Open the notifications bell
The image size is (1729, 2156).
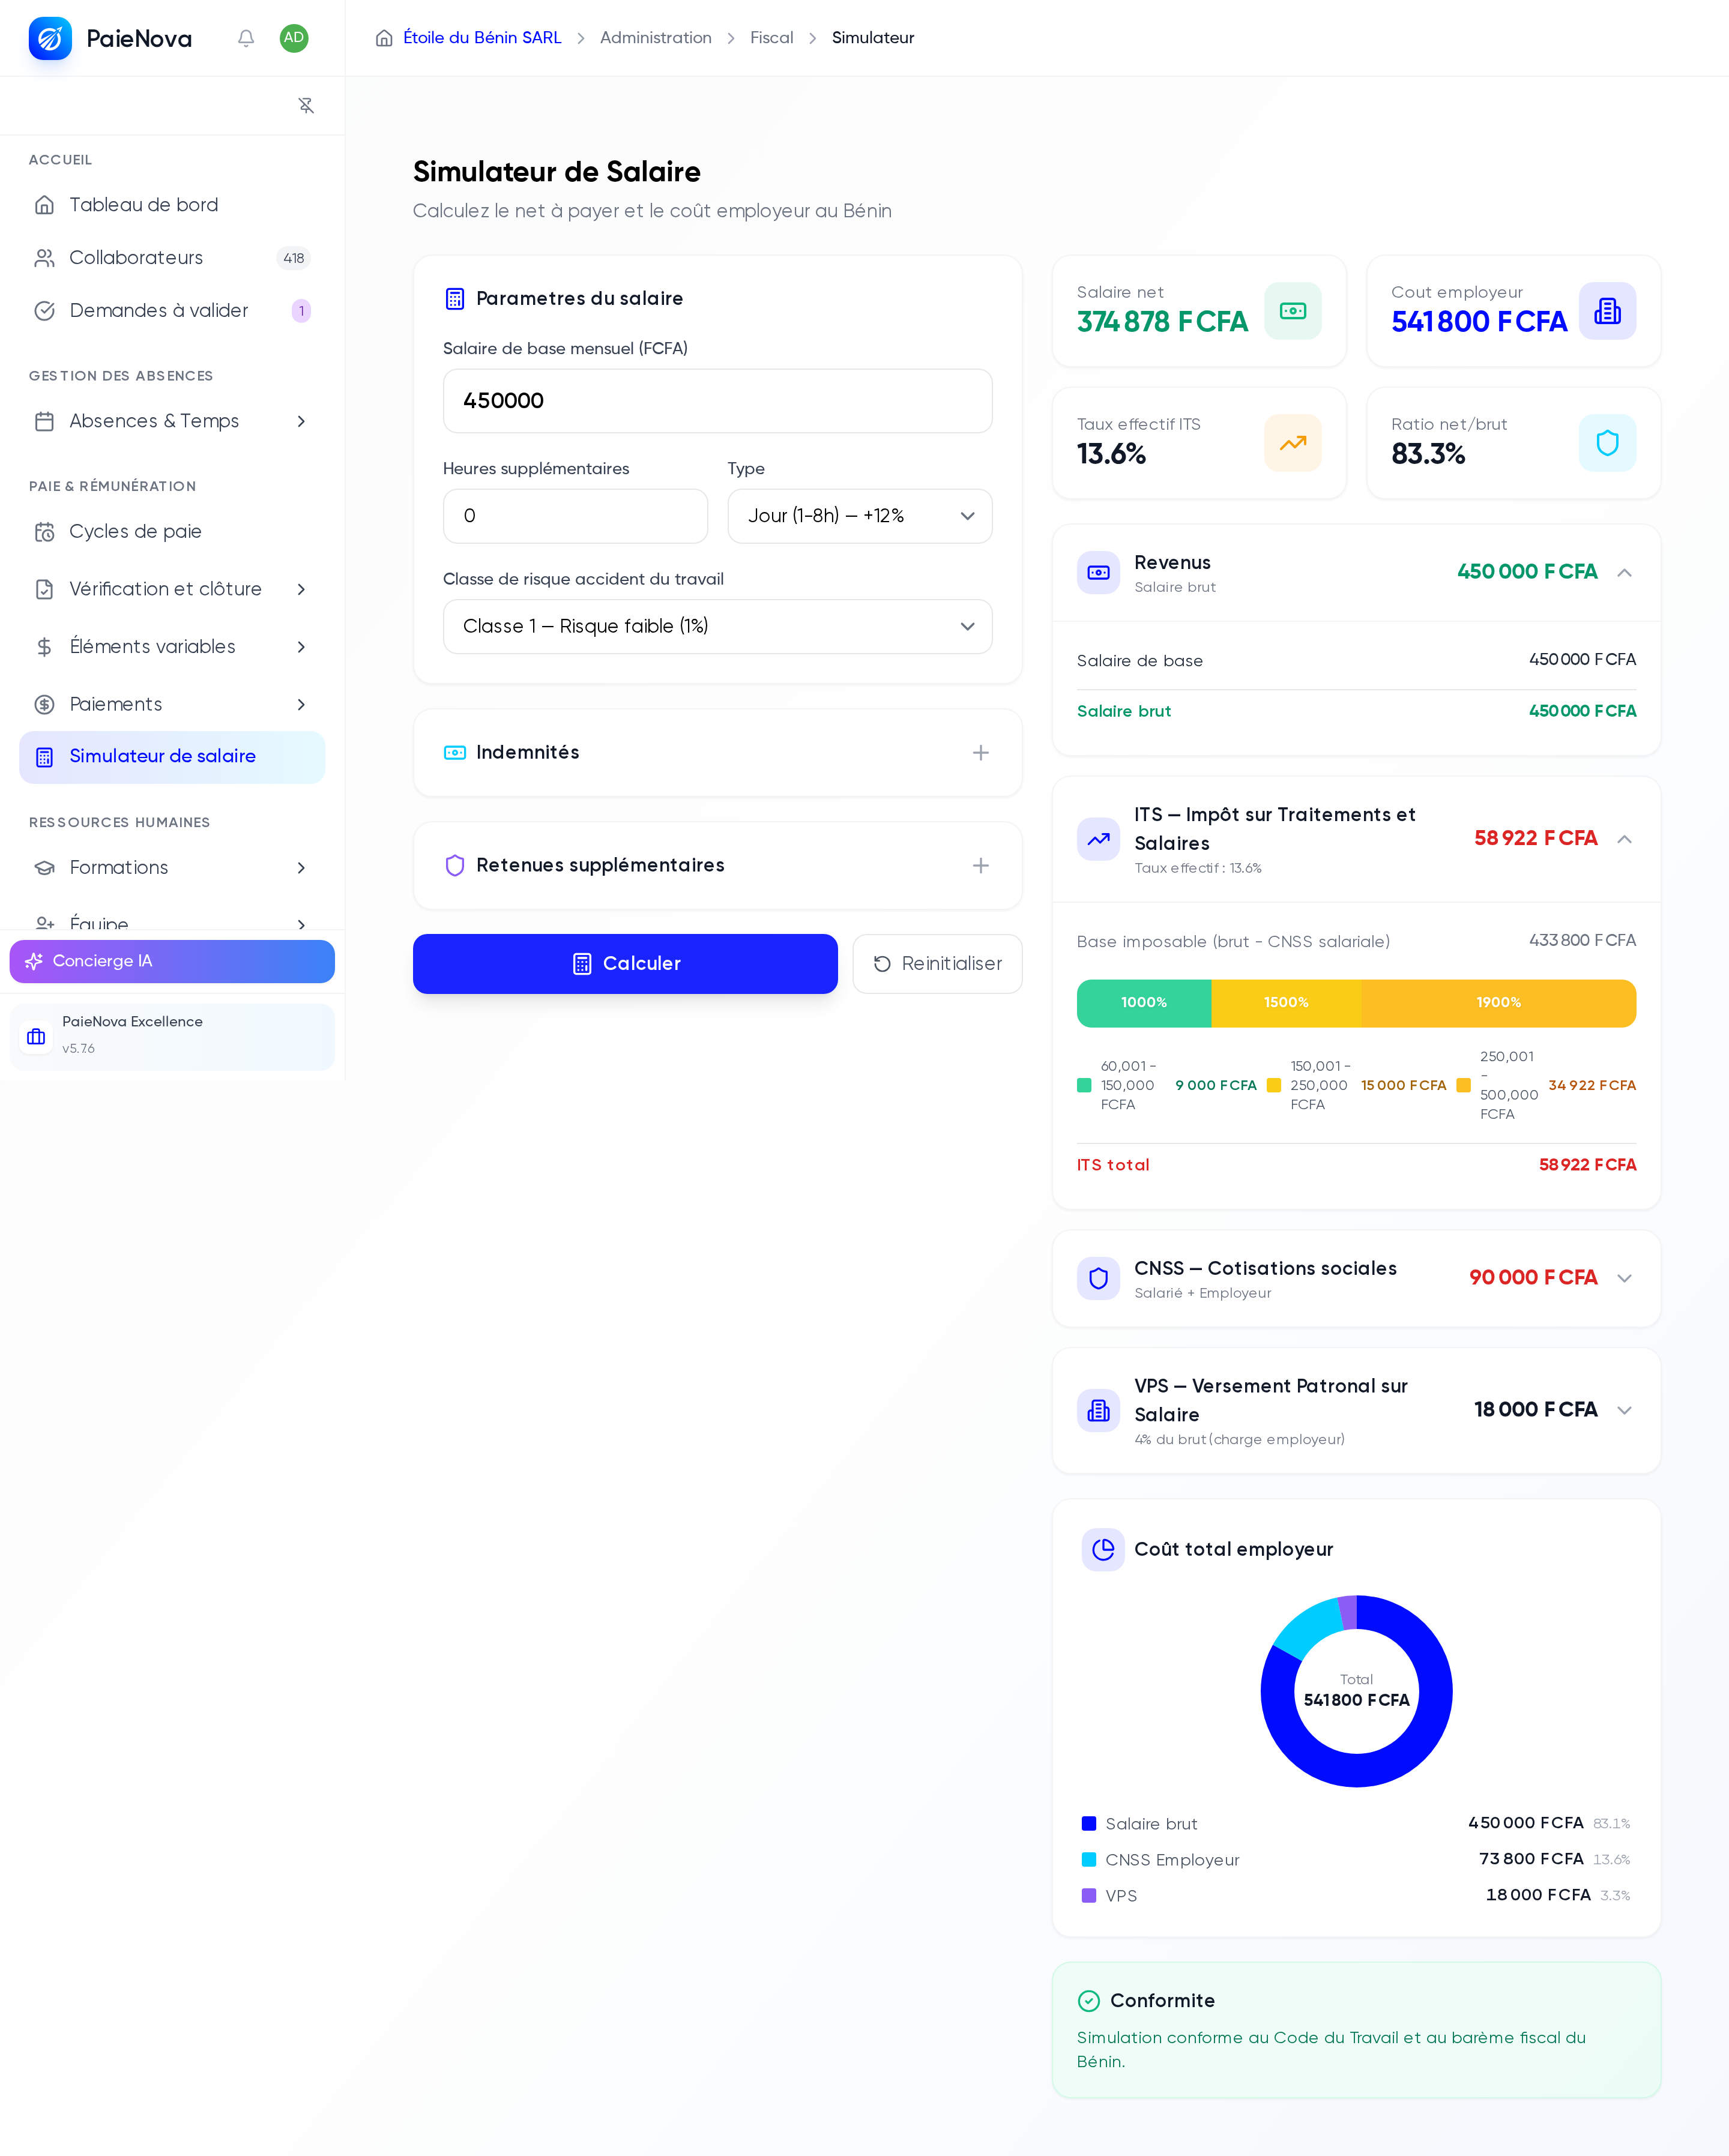coord(246,38)
